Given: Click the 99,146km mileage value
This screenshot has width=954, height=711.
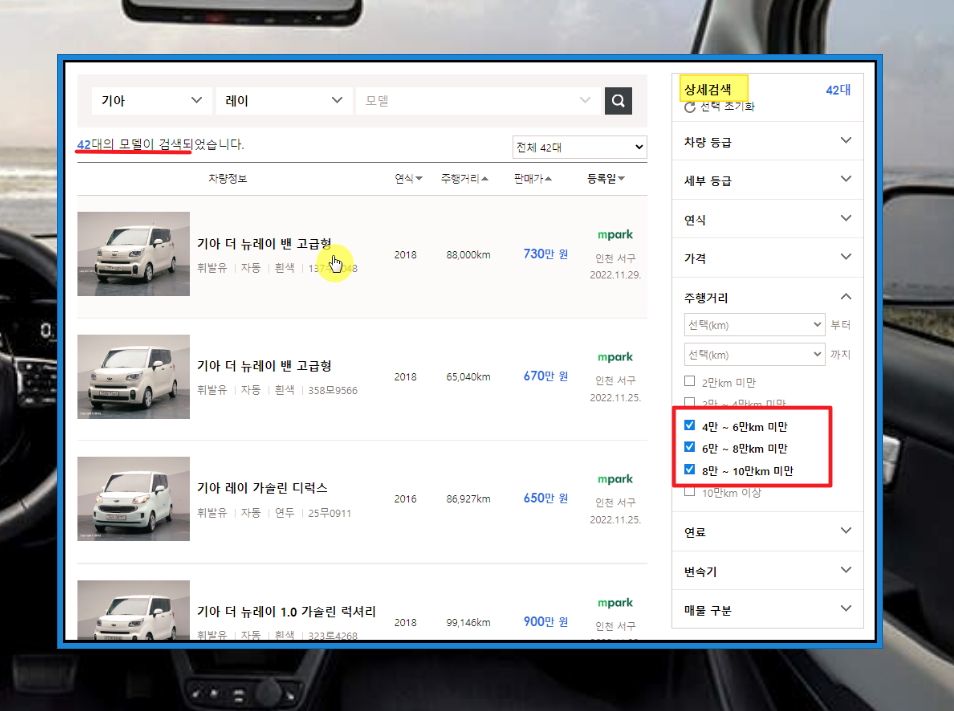Looking at the screenshot, I should [468, 622].
